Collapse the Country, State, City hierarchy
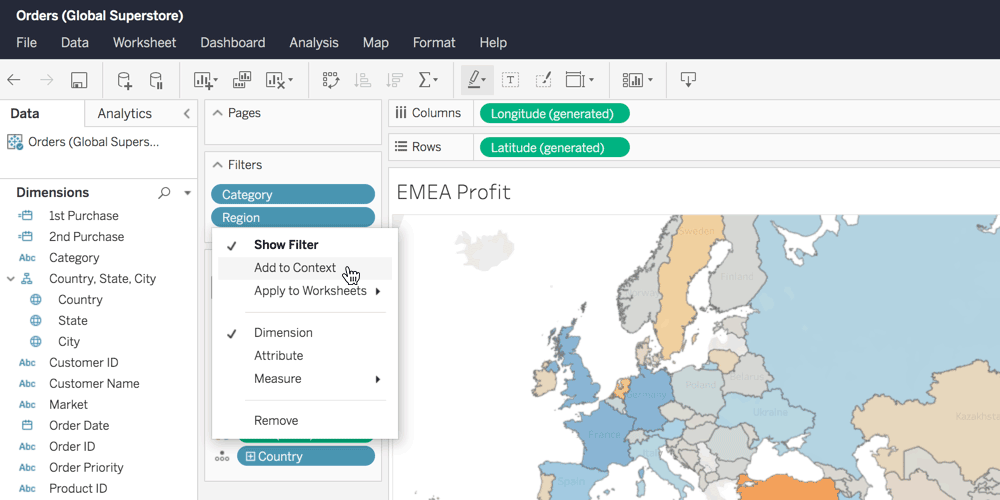This screenshot has width=1000, height=500. click(11, 279)
